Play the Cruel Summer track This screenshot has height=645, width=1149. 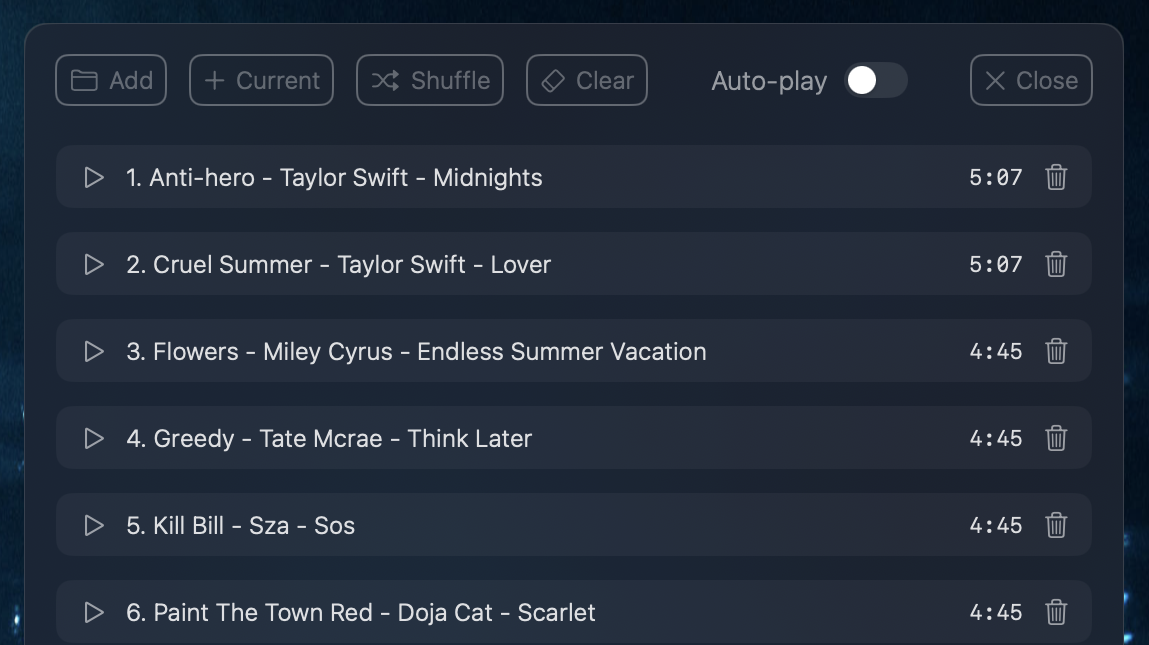94,265
